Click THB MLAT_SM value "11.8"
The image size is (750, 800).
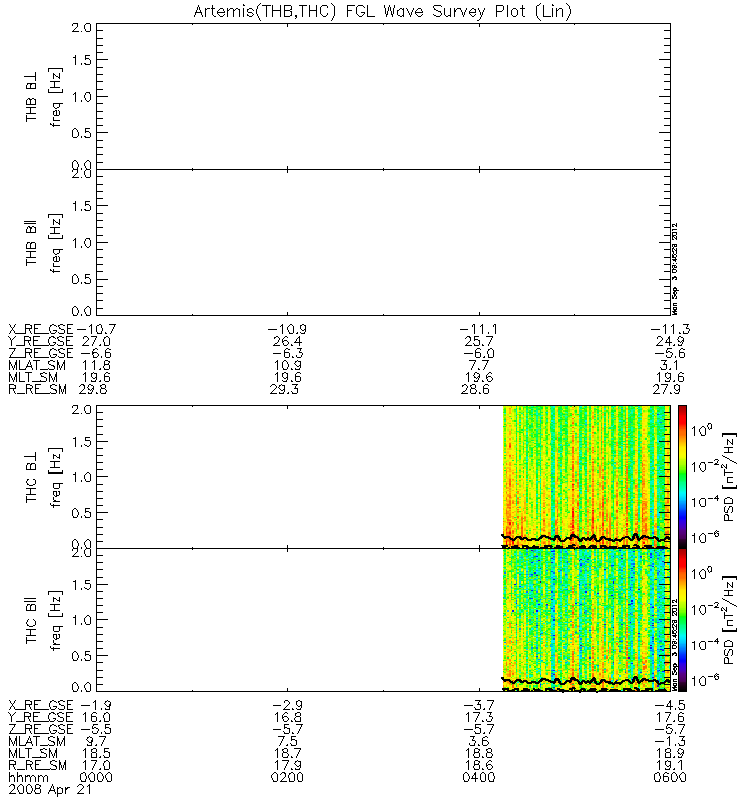coord(96,365)
